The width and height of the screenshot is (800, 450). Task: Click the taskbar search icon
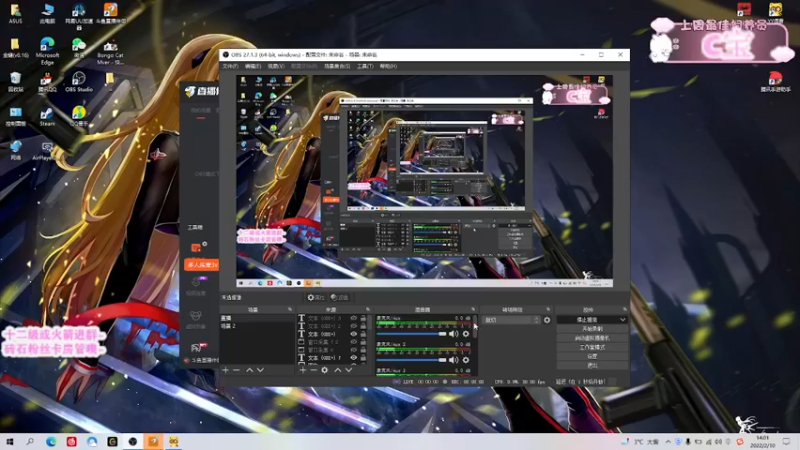pyautogui.click(x=30, y=441)
